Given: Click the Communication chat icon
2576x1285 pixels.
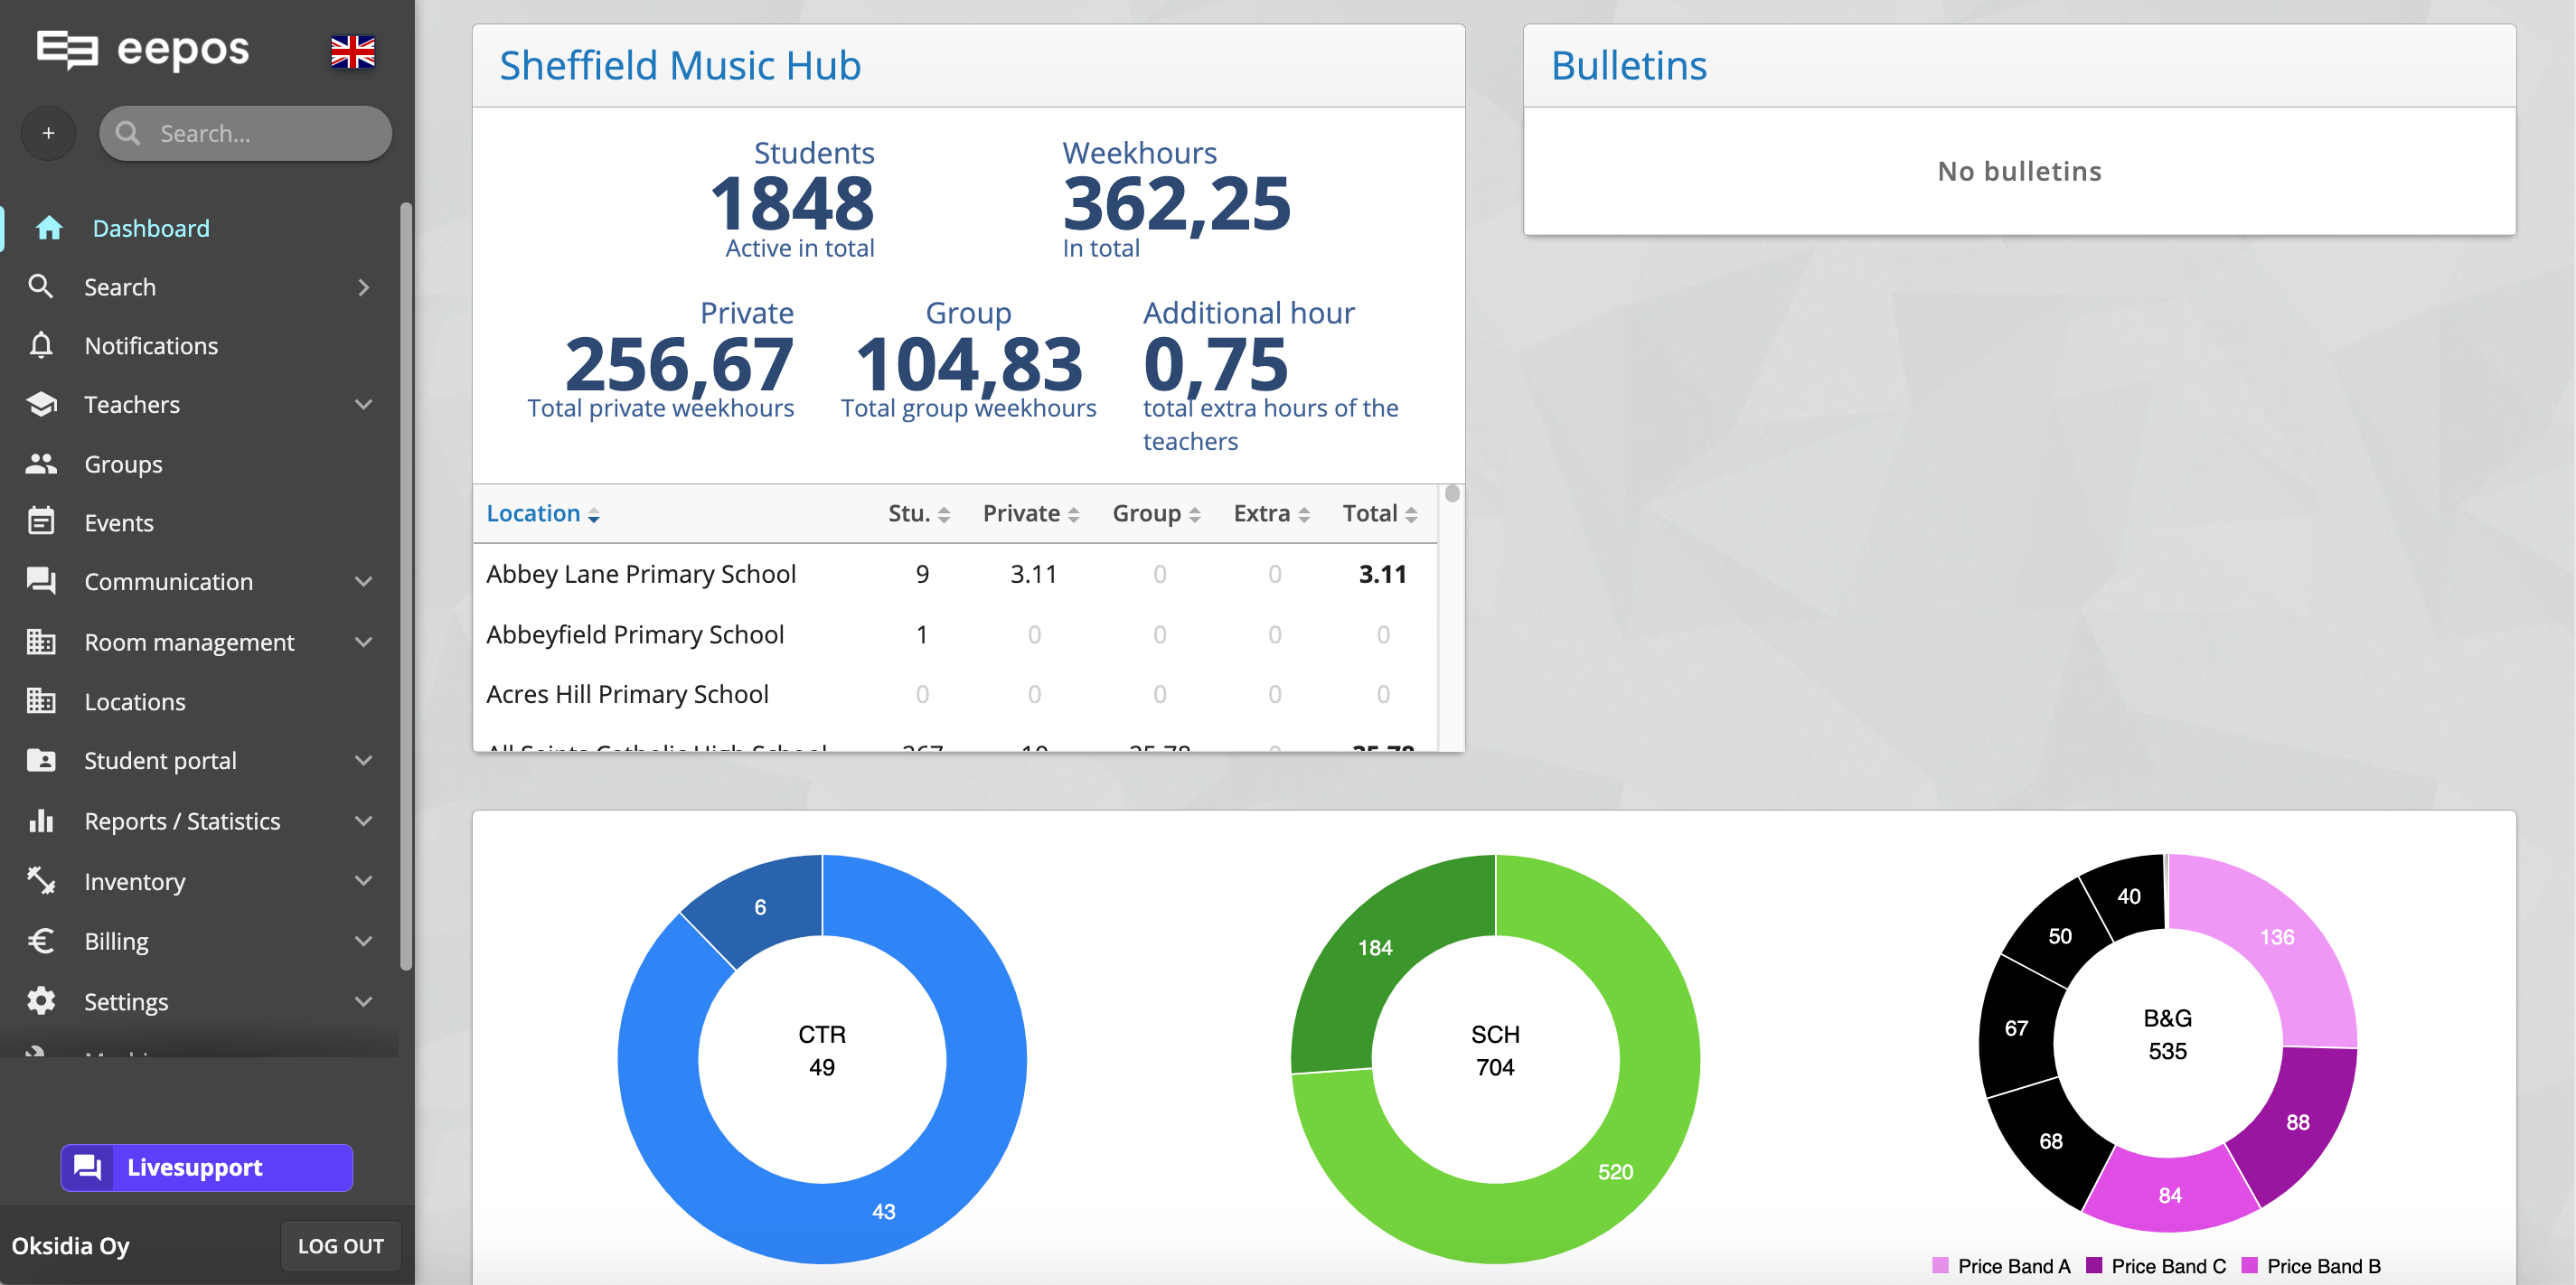Looking at the screenshot, I should [x=41, y=581].
